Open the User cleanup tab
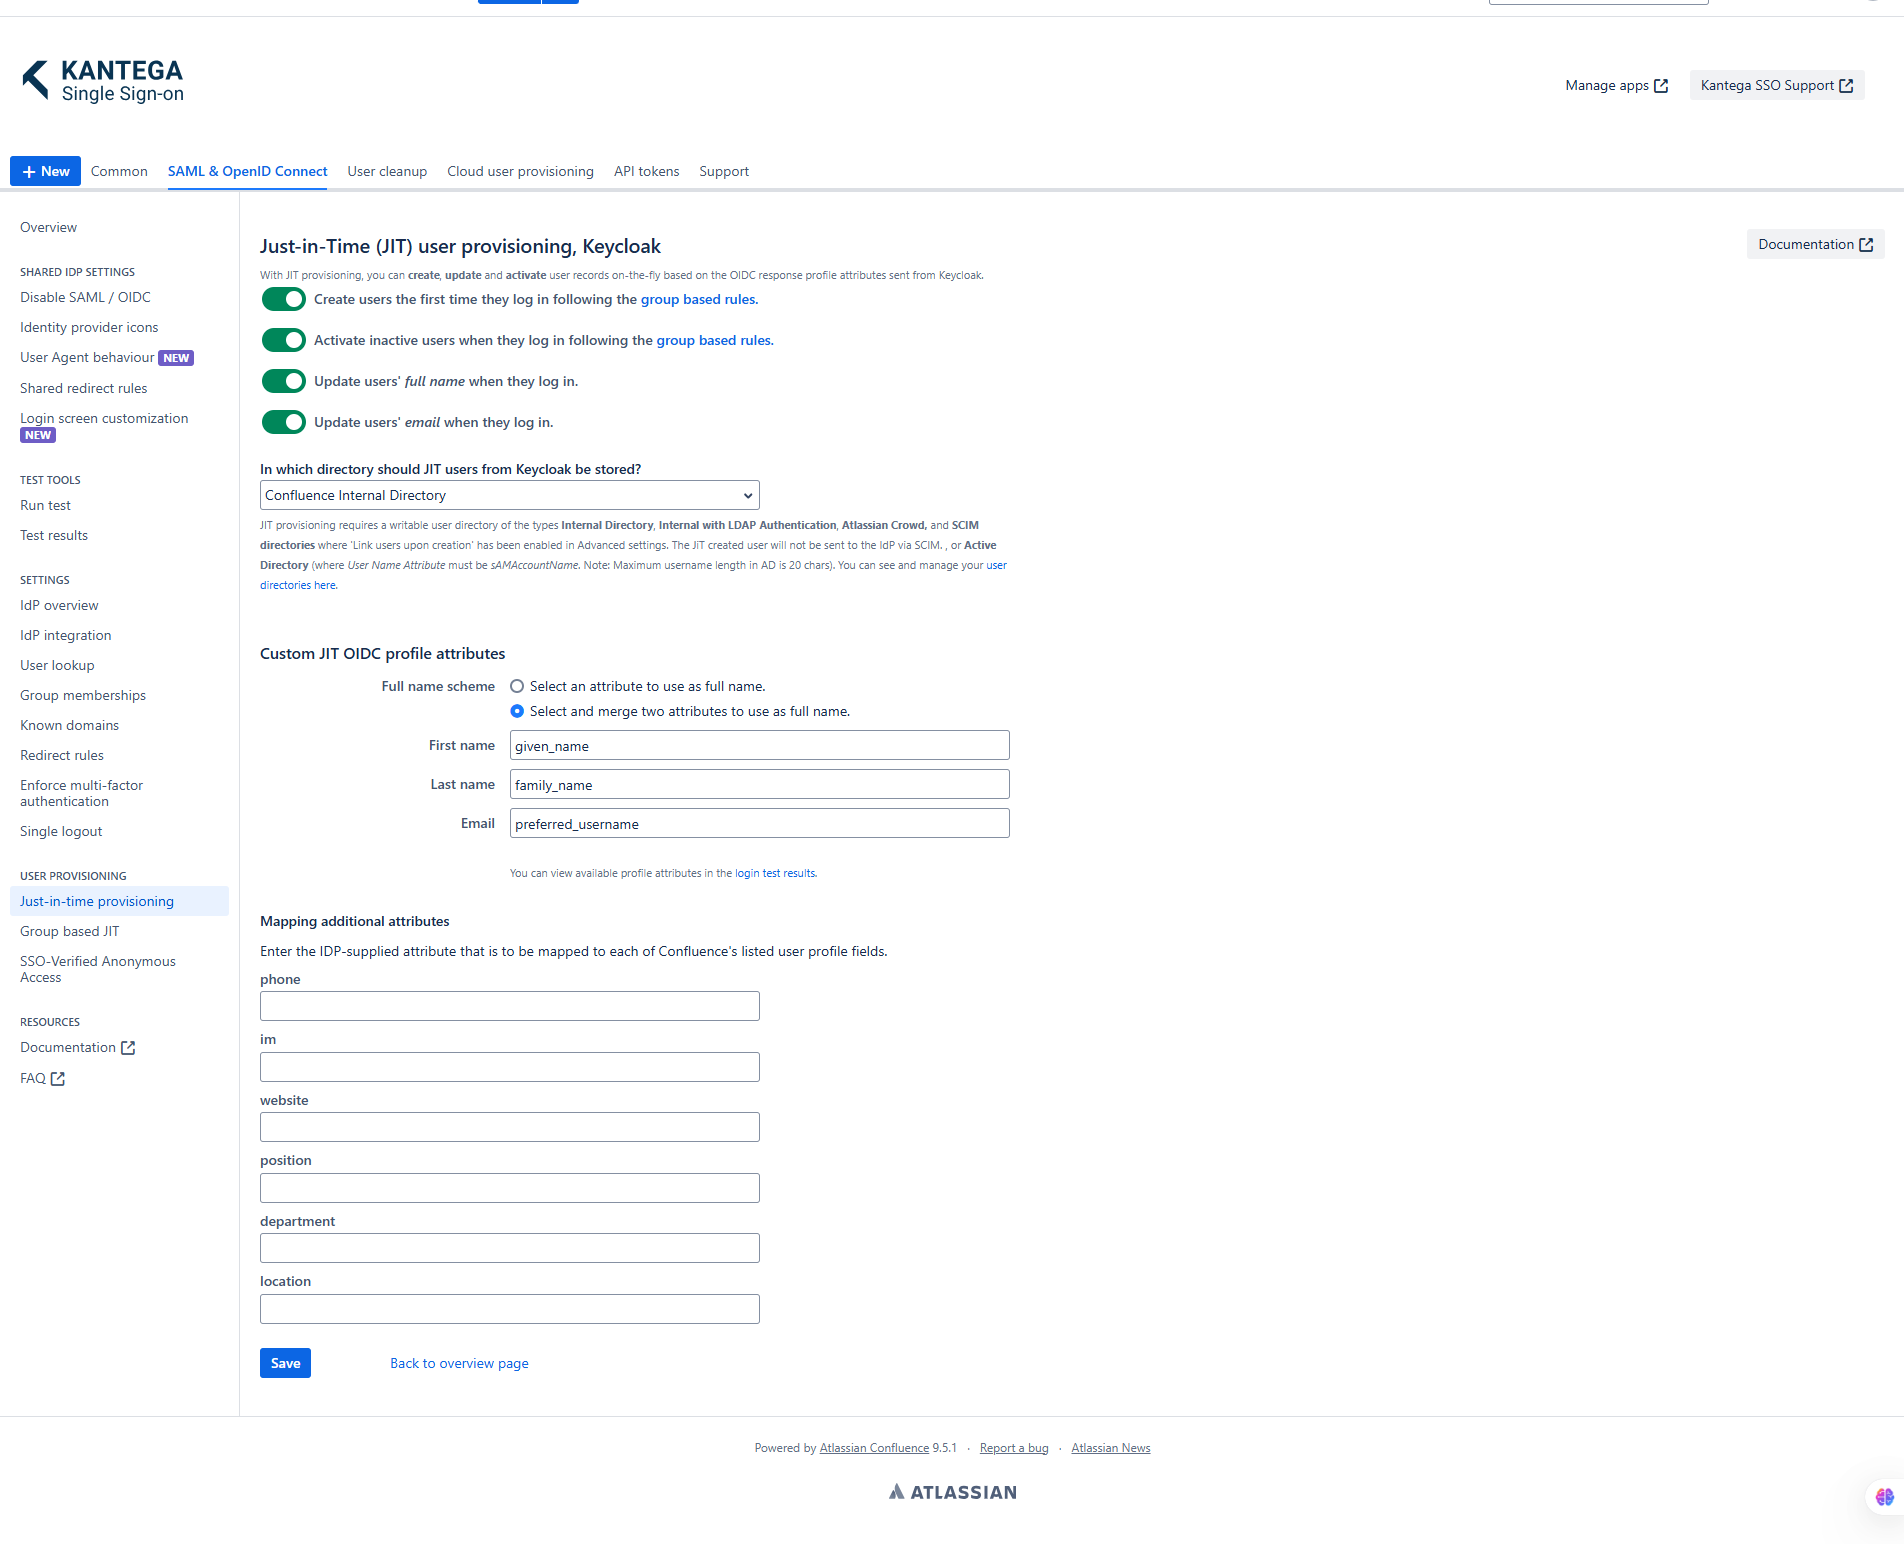1904x1544 pixels. 387,172
